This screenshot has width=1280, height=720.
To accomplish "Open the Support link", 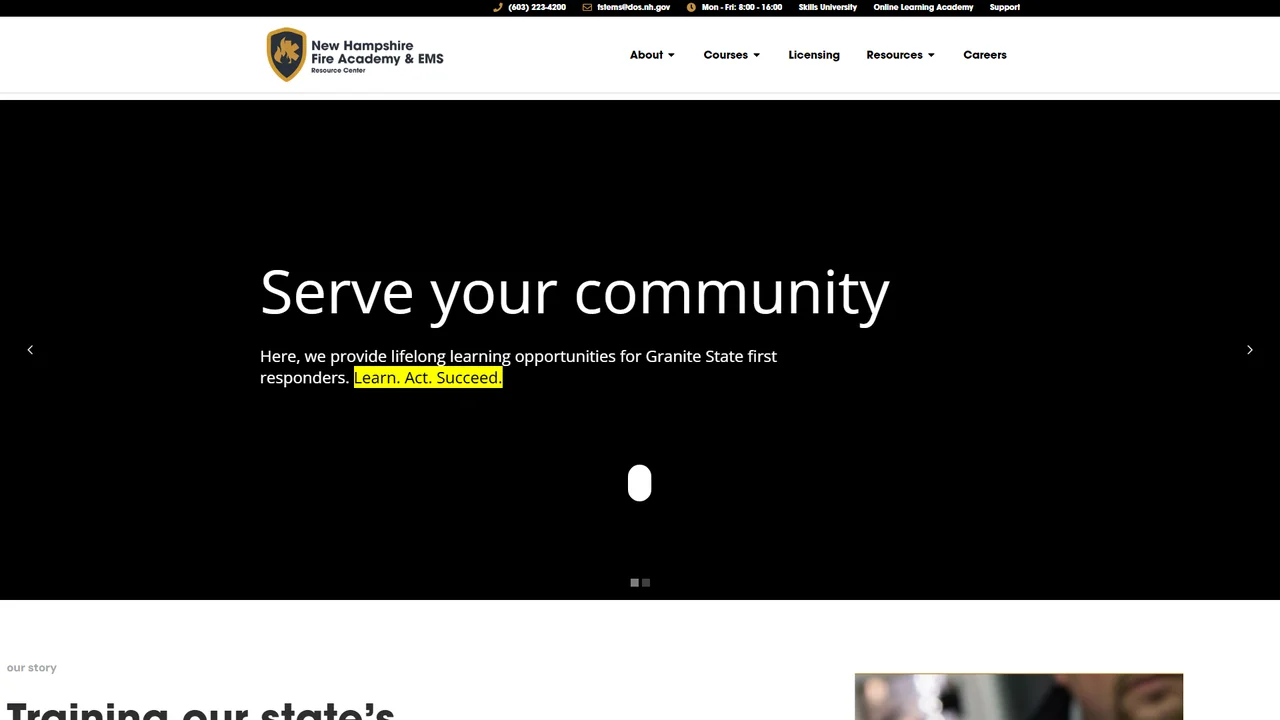I will (1005, 7).
